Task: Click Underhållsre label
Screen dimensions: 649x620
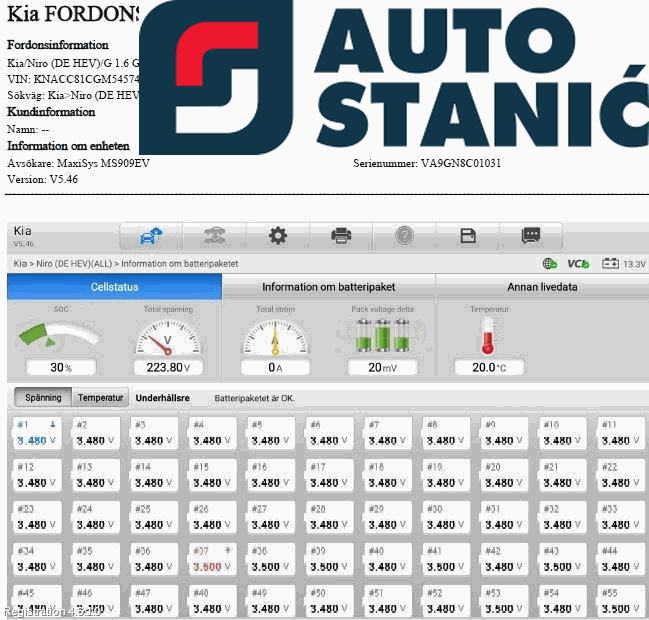Action: tap(163, 398)
